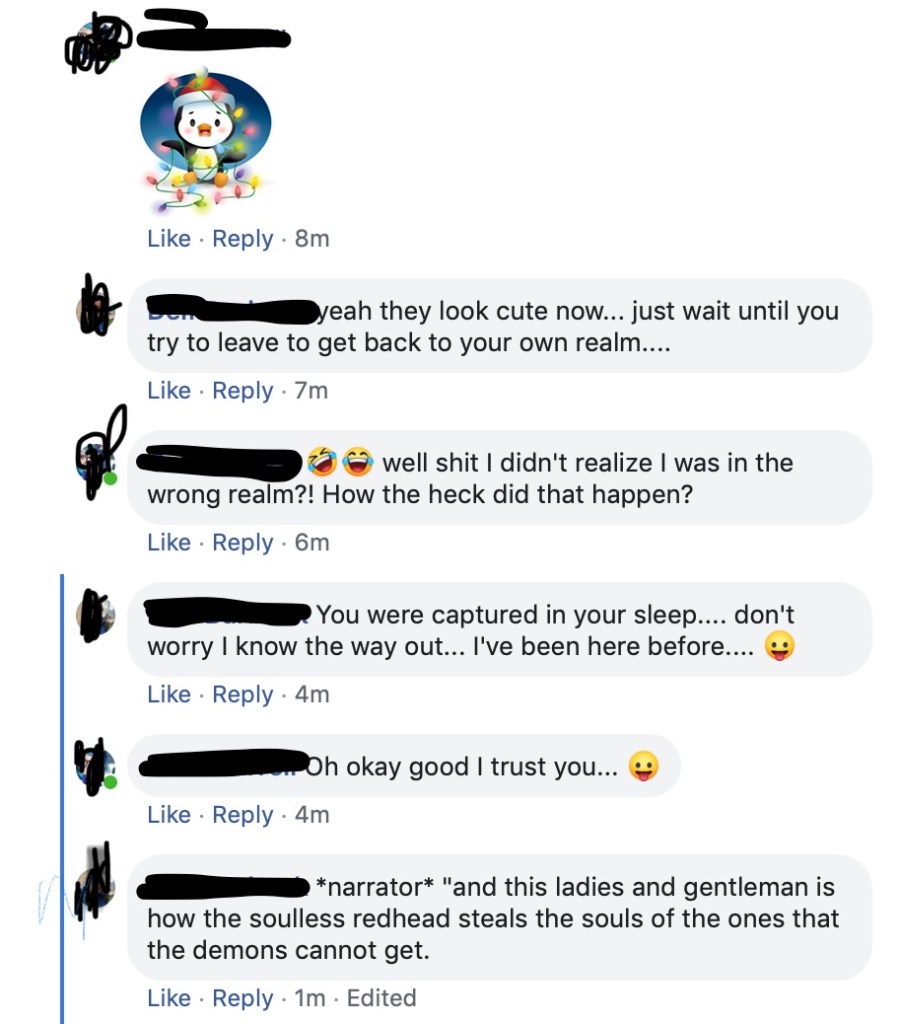Reply to the "yeah they look cute now" comment
The height and width of the screenshot is (1024, 899).
point(242,391)
